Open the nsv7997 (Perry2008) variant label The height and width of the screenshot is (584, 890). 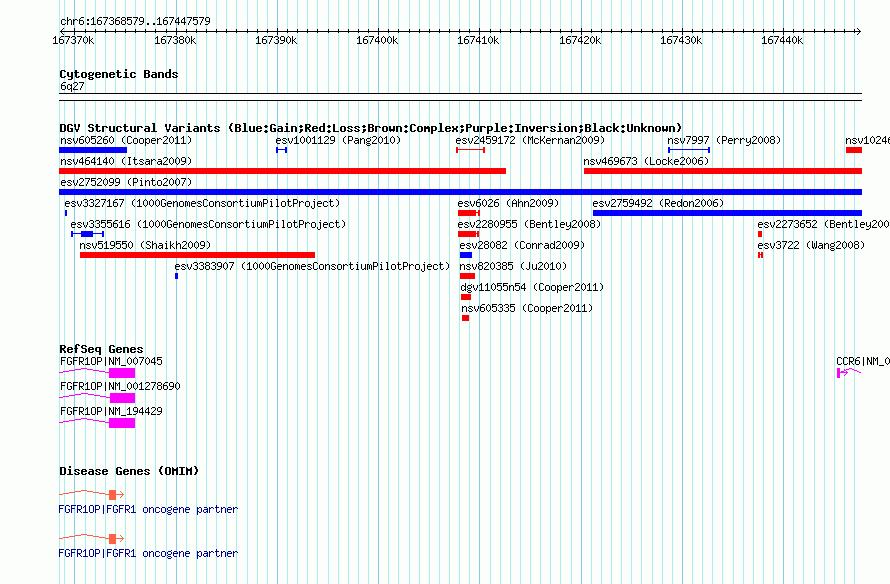click(724, 140)
